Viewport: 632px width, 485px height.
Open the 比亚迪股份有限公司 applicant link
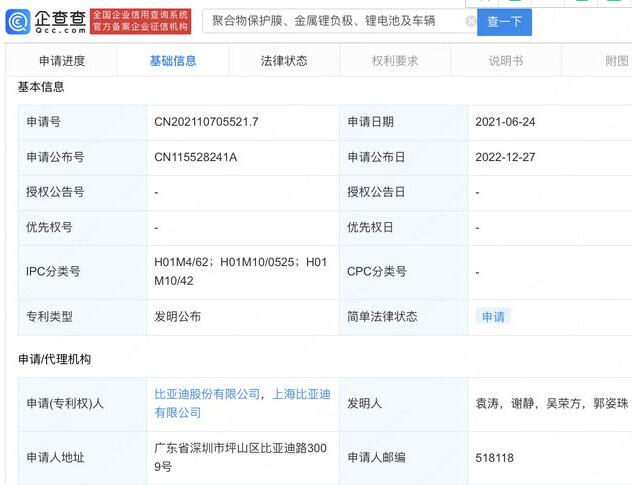(207, 395)
